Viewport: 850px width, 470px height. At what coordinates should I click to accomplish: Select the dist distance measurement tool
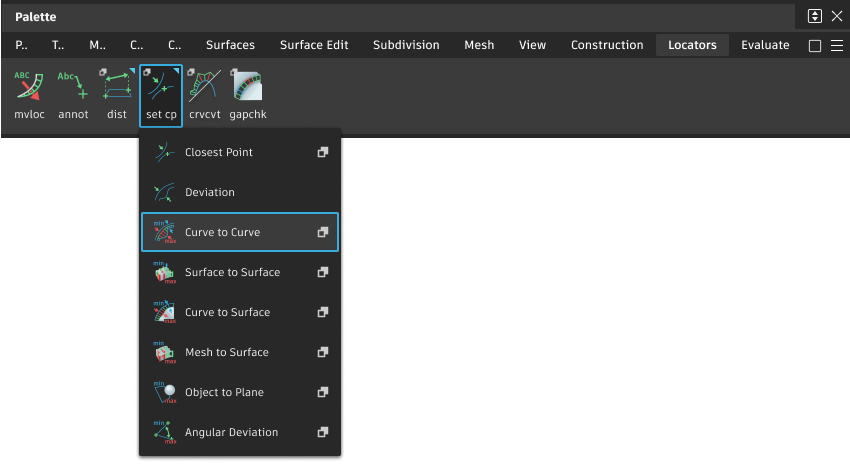coord(117,88)
